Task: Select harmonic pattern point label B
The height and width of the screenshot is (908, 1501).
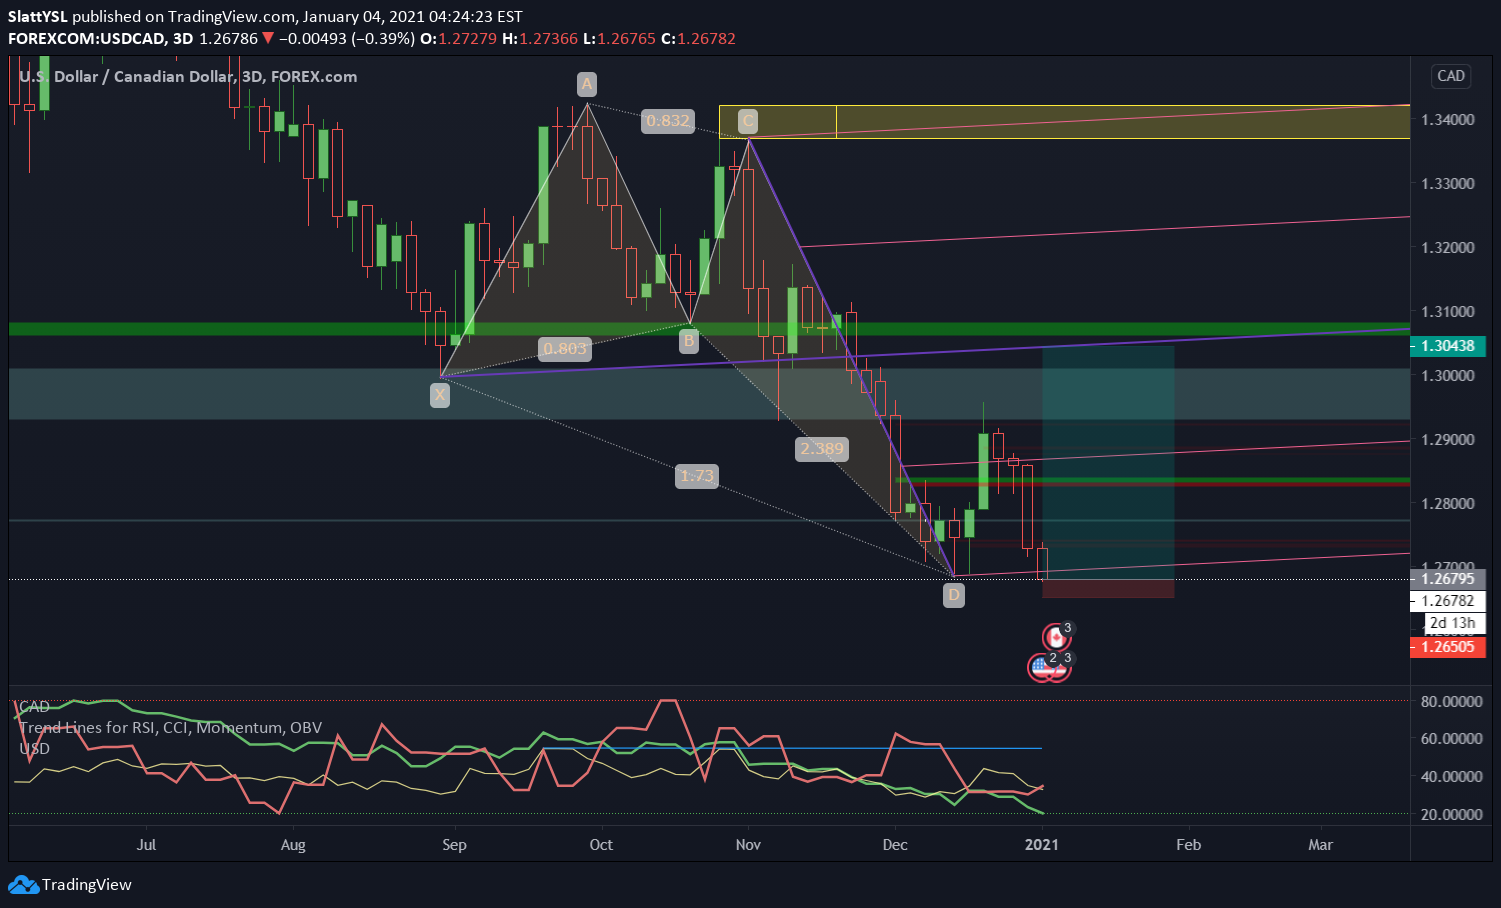Action: 688,342
